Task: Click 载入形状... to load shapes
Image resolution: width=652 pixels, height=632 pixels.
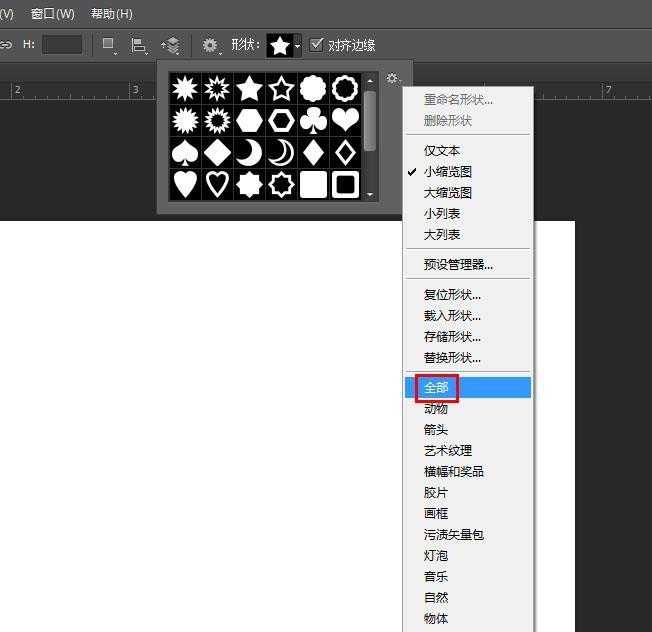Action: coord(452,316)
